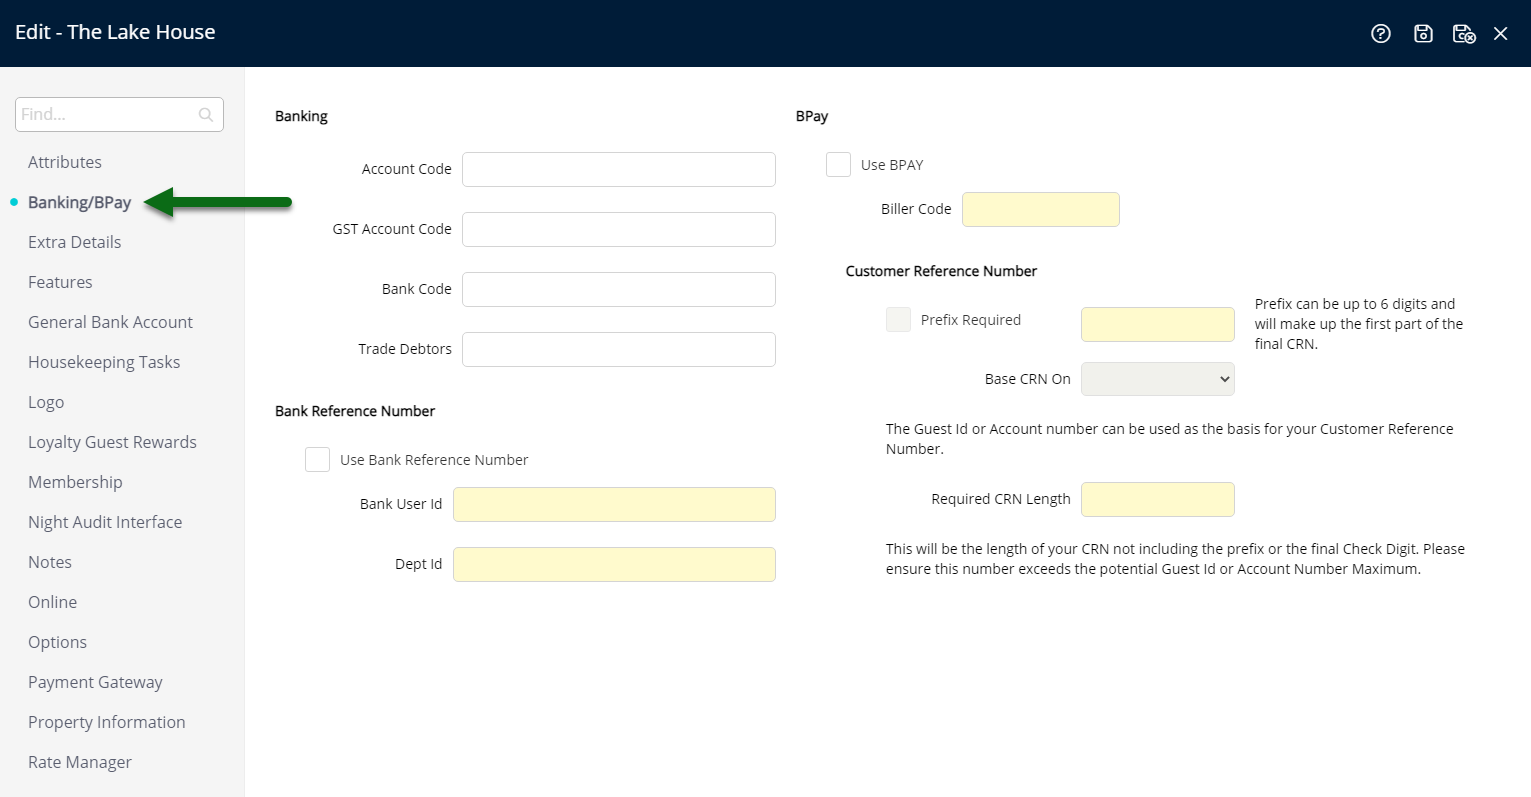Focus the Find search field
Viewport: 1531px width, 797px height.
click(x=119, y=114)
